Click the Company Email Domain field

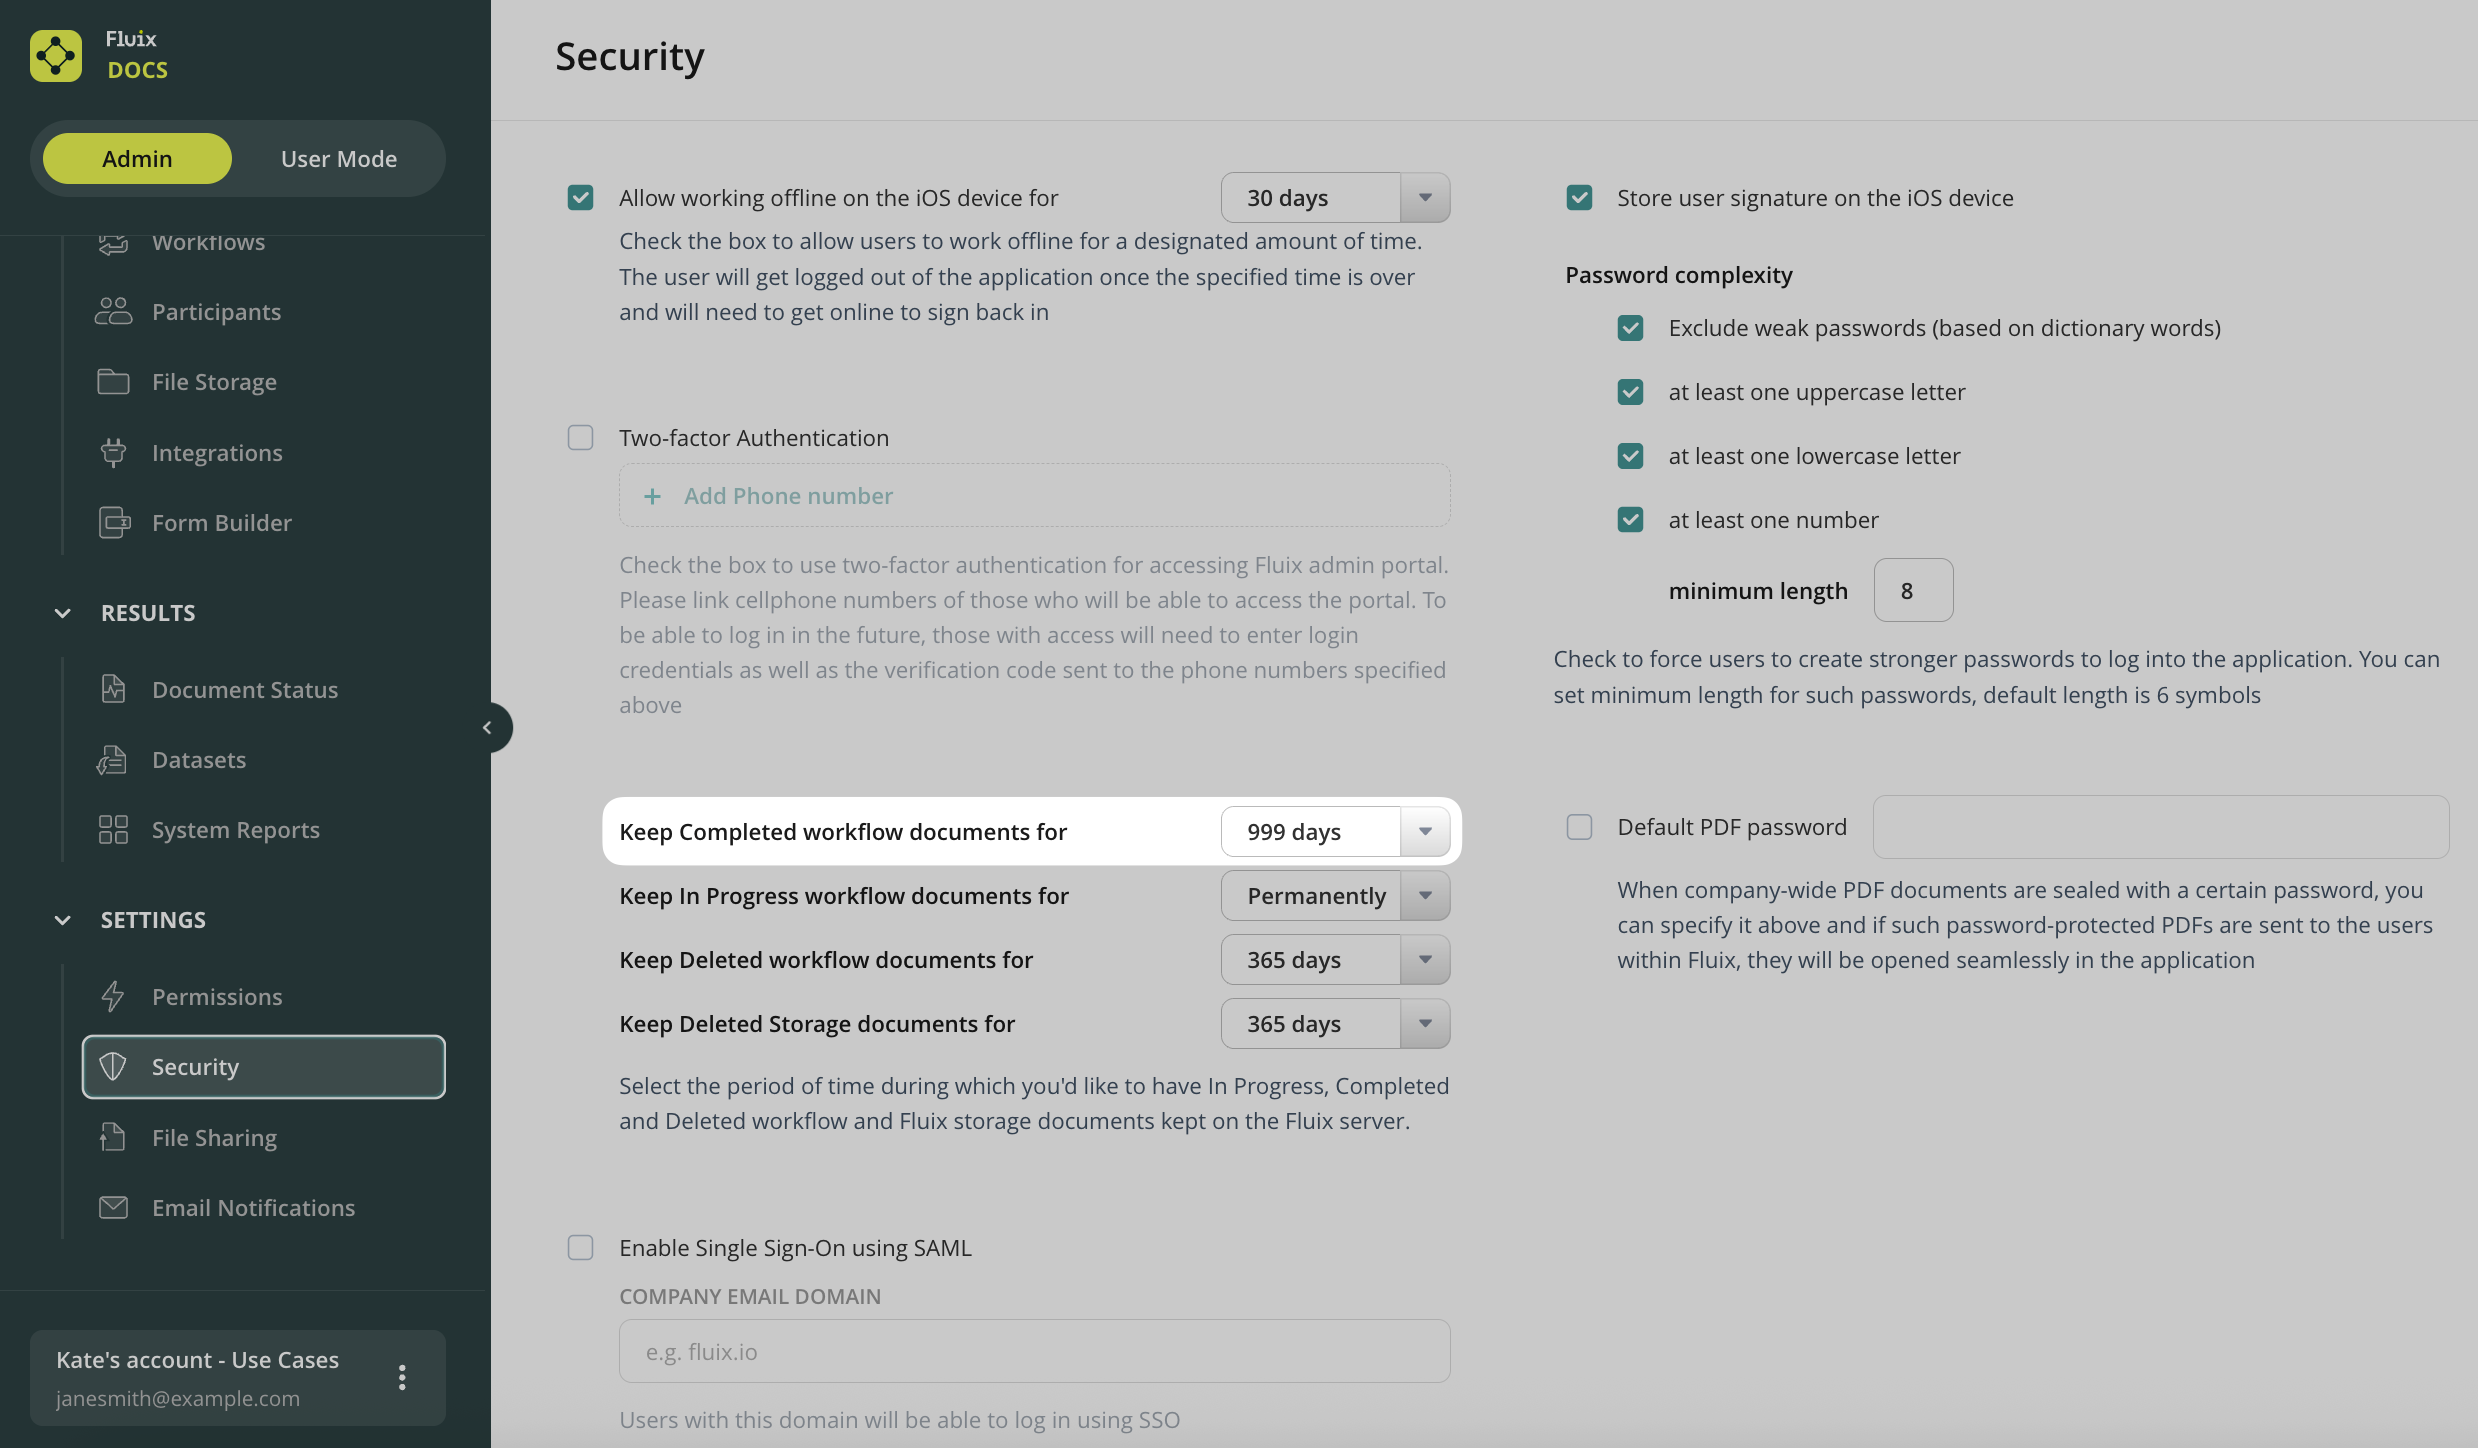pyautogui.click(x=1034, y=1352)
